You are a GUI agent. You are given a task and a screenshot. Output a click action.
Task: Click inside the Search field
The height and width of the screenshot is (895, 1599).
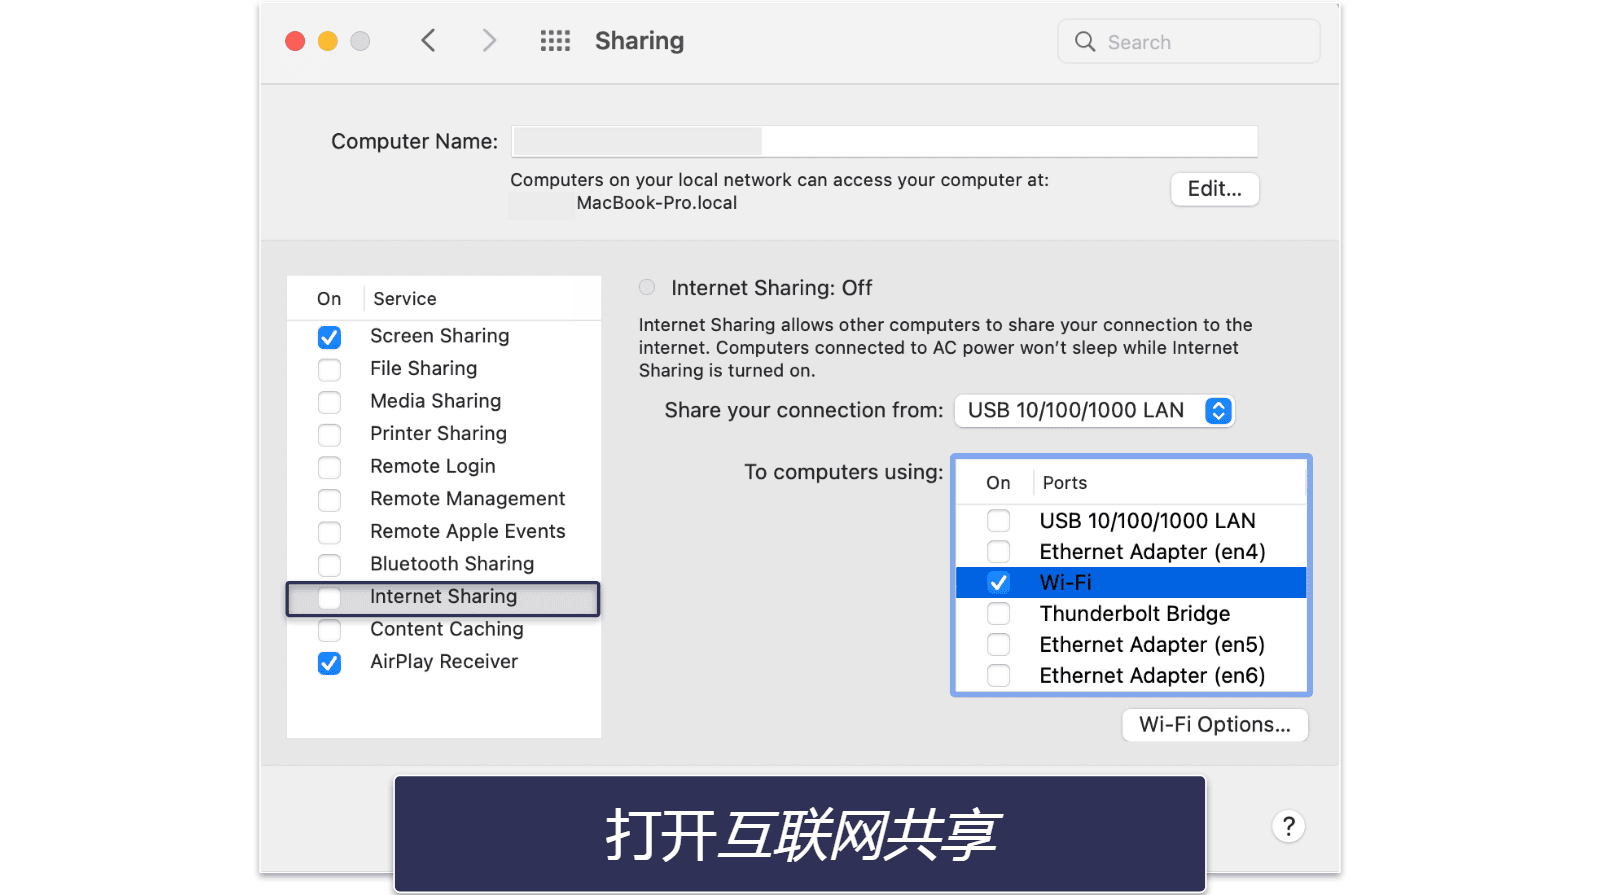(x=1189, y=42)
